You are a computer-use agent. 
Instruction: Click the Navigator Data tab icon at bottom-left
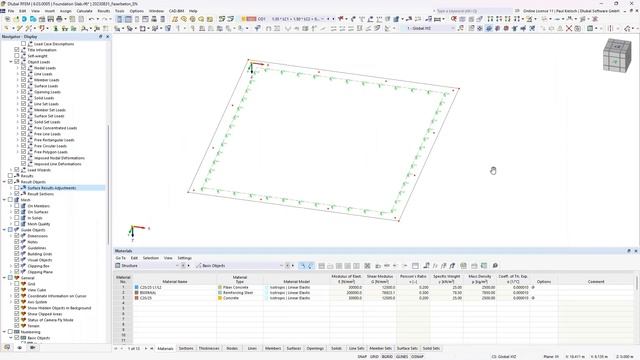tap(7, 347)
